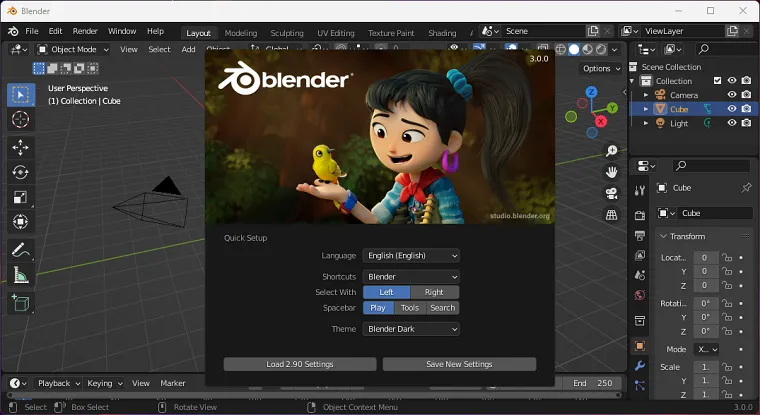Click the new scene icon next to Scene
This screenshot has height=415, width=760.
[x=593, y=31]
